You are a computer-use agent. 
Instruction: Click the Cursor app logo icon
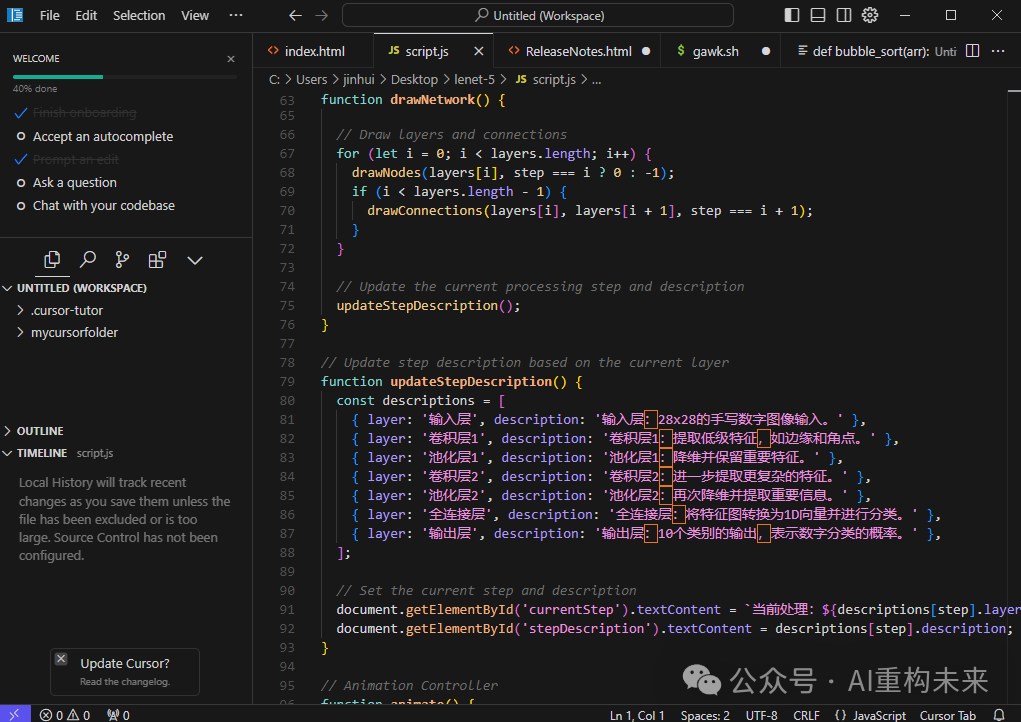click(x=15, y=15)
